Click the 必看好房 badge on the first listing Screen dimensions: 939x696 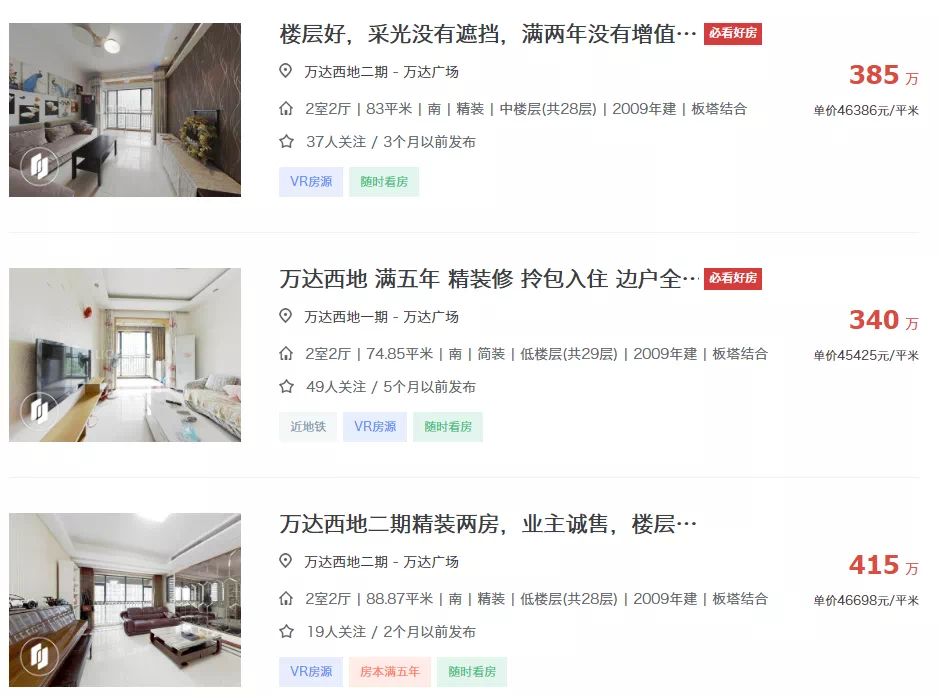(732, 34)
